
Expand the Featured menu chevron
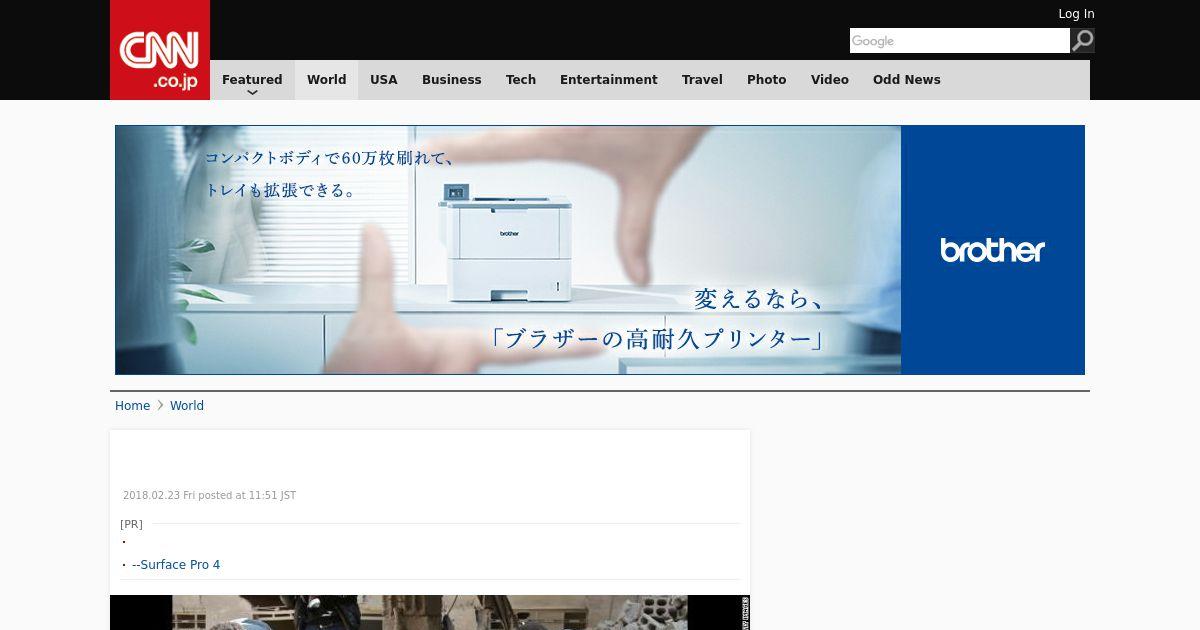tap(252, 92)
